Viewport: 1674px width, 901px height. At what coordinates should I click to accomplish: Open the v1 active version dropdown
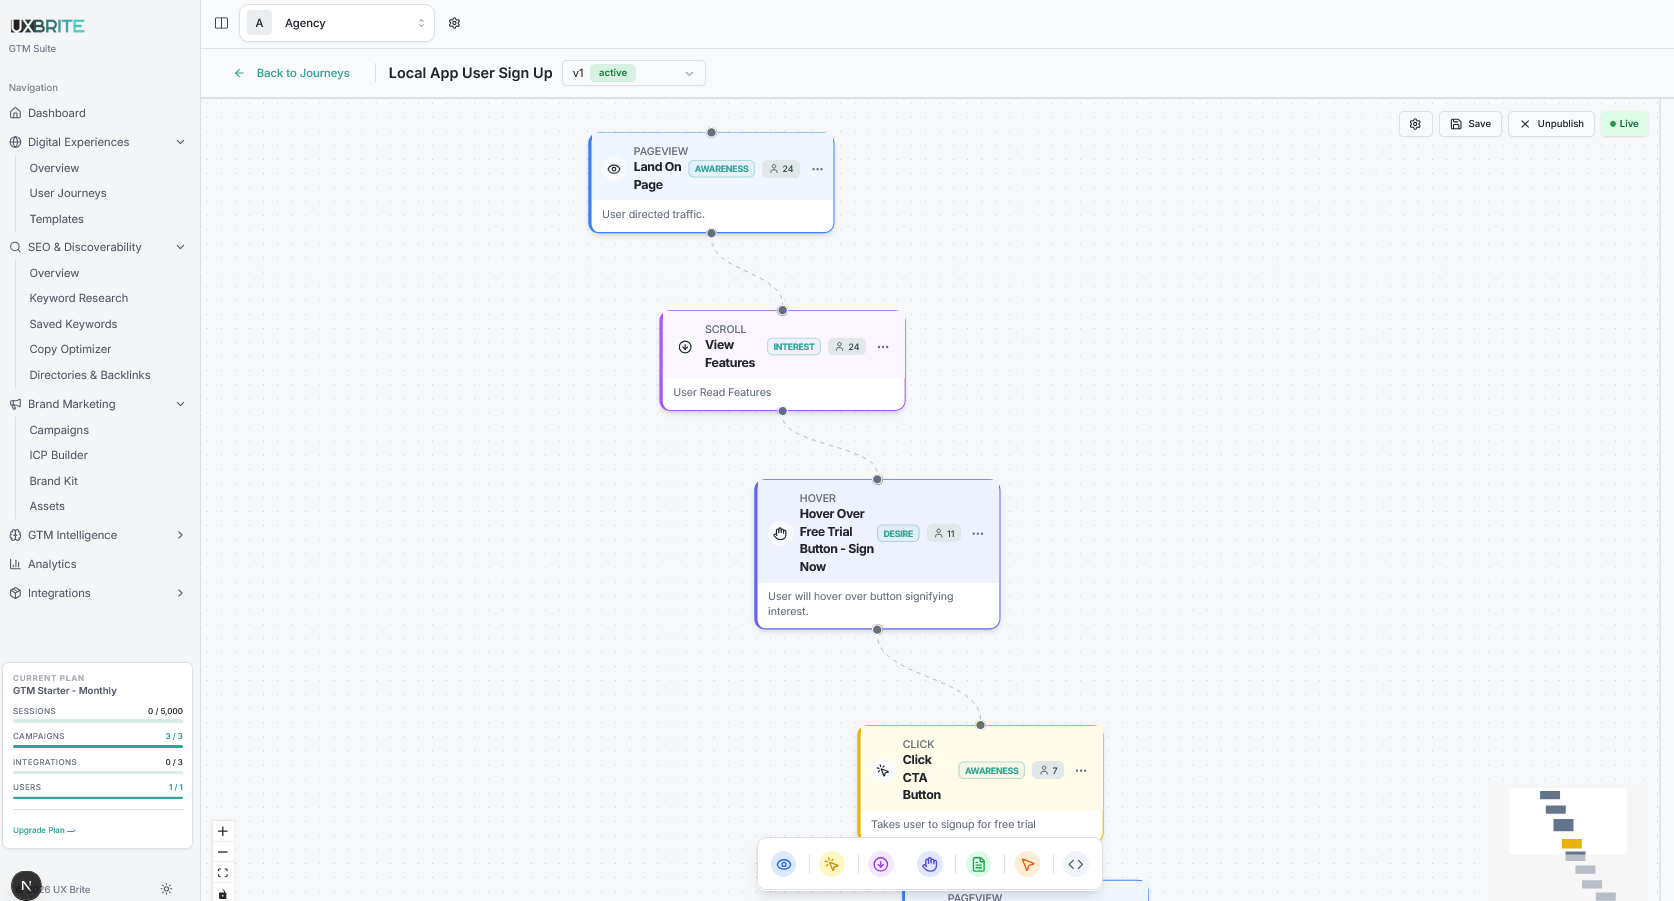click(633, 73)
